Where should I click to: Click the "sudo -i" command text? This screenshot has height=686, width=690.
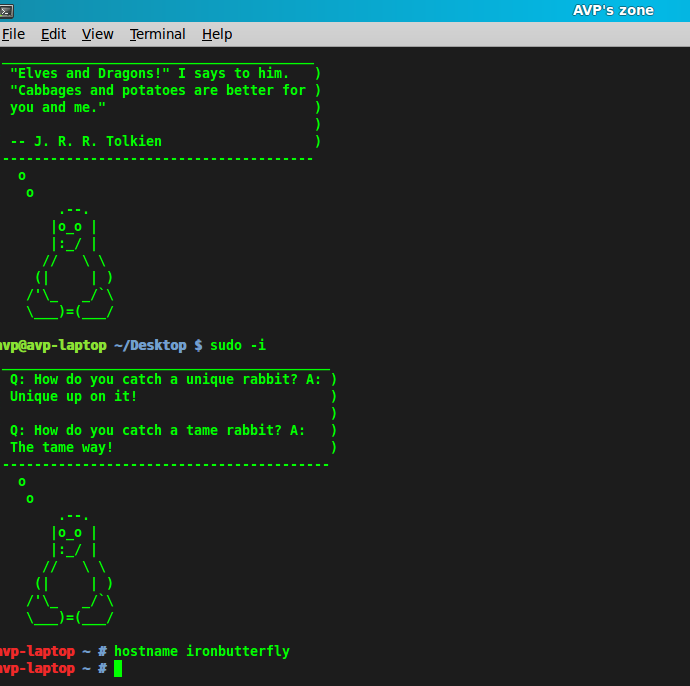238,345
